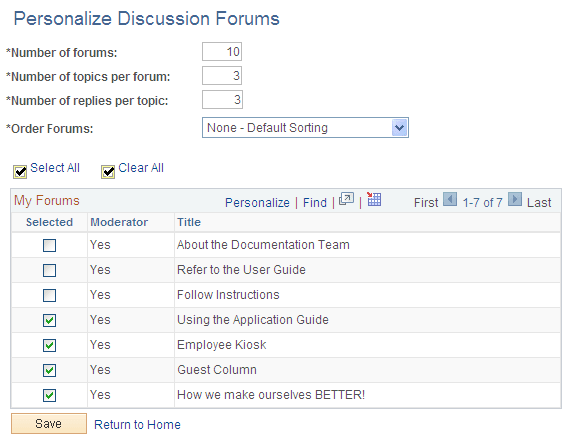Click Yes in the Guest Column row

point(100,370)
